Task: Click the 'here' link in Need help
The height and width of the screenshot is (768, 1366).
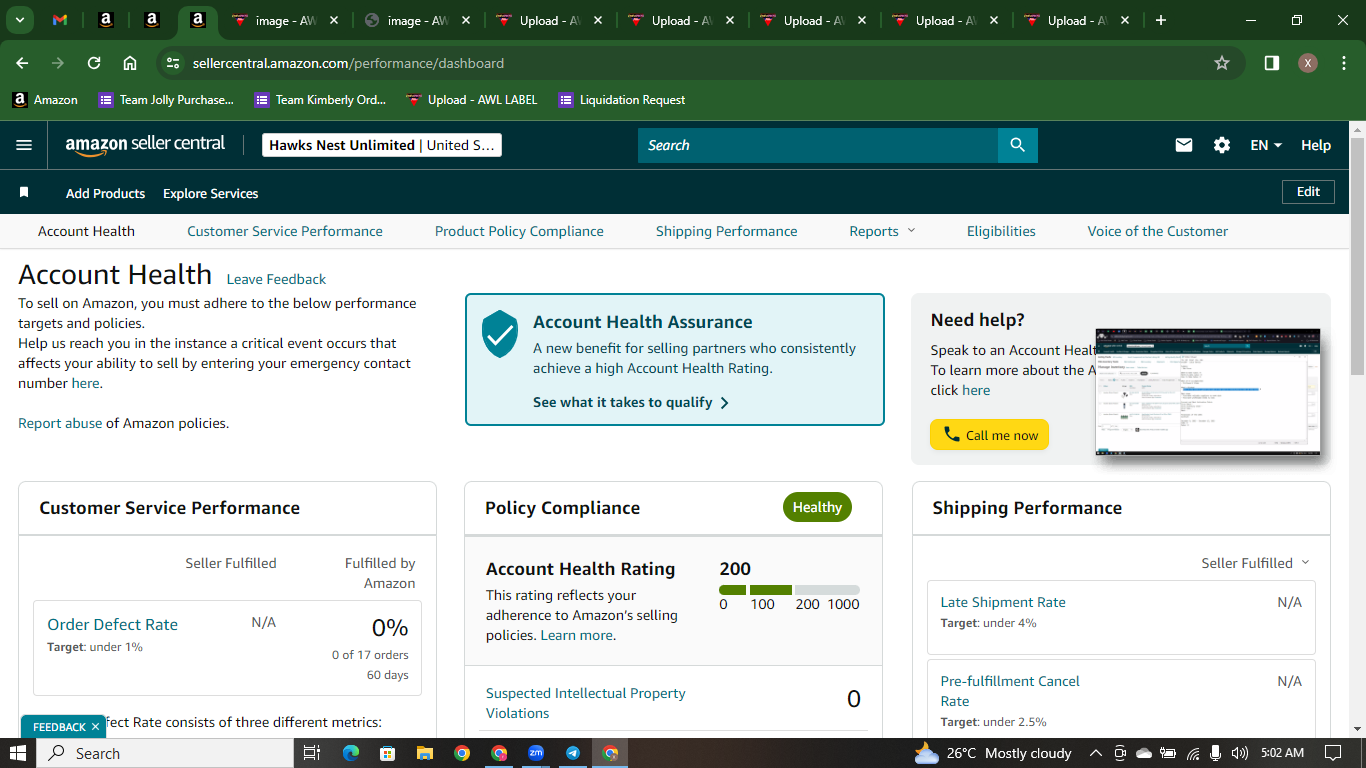Action: (976, 390)
